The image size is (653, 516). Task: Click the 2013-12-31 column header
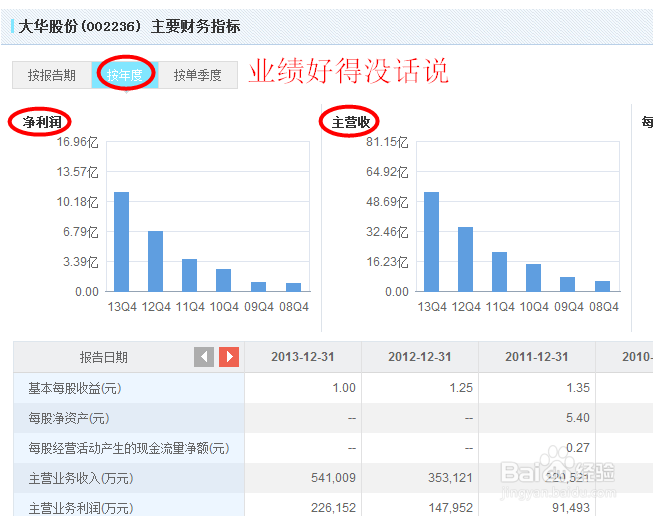pos(303,357)
